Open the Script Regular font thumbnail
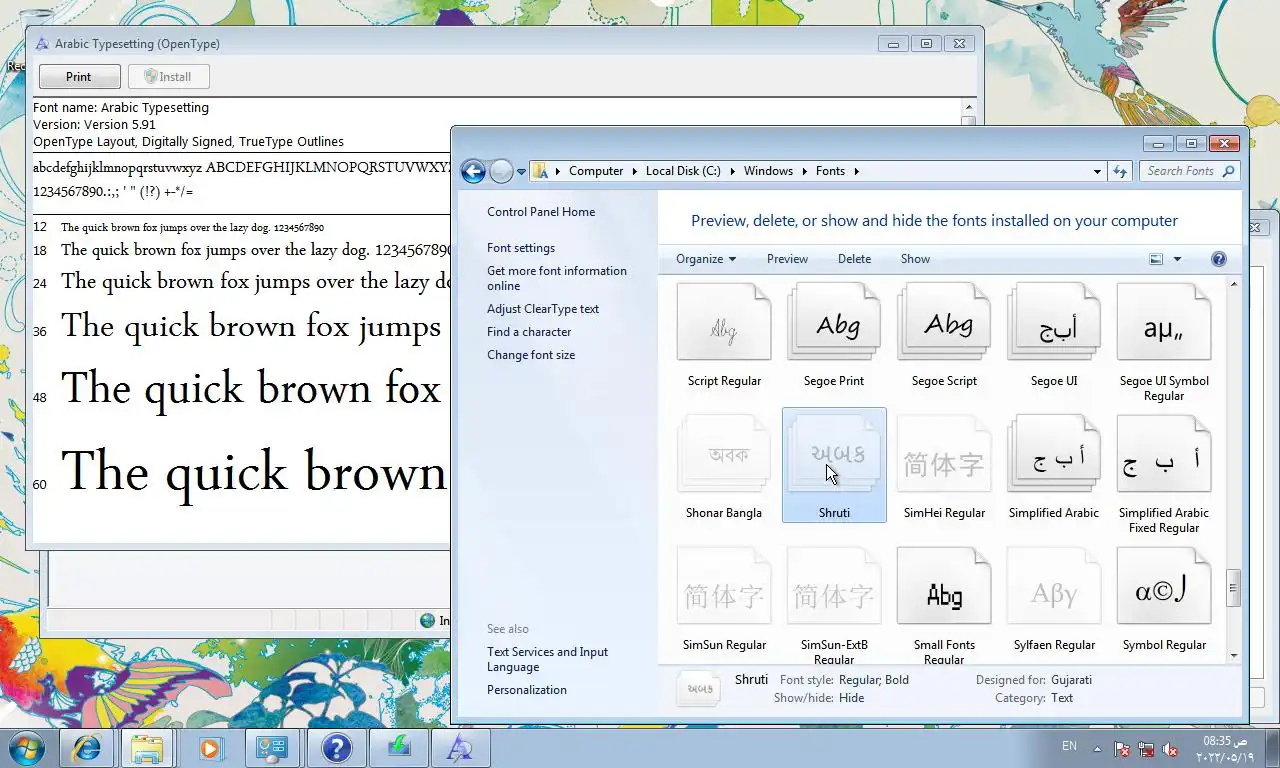 pos(724,323)
